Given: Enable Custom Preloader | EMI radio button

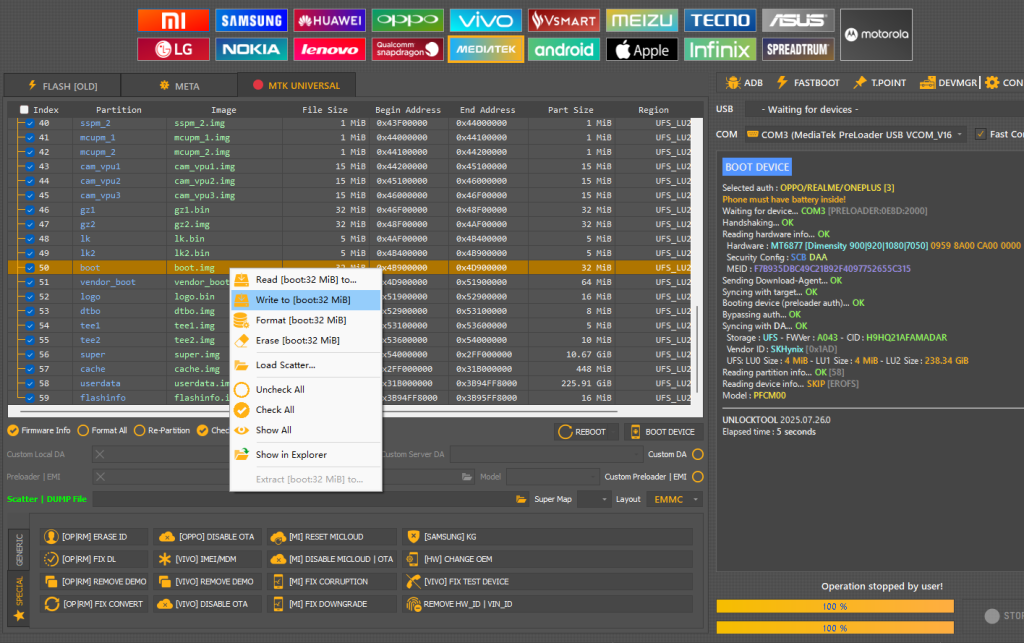Looking at the screenshot, I should [x=697, y=477].
